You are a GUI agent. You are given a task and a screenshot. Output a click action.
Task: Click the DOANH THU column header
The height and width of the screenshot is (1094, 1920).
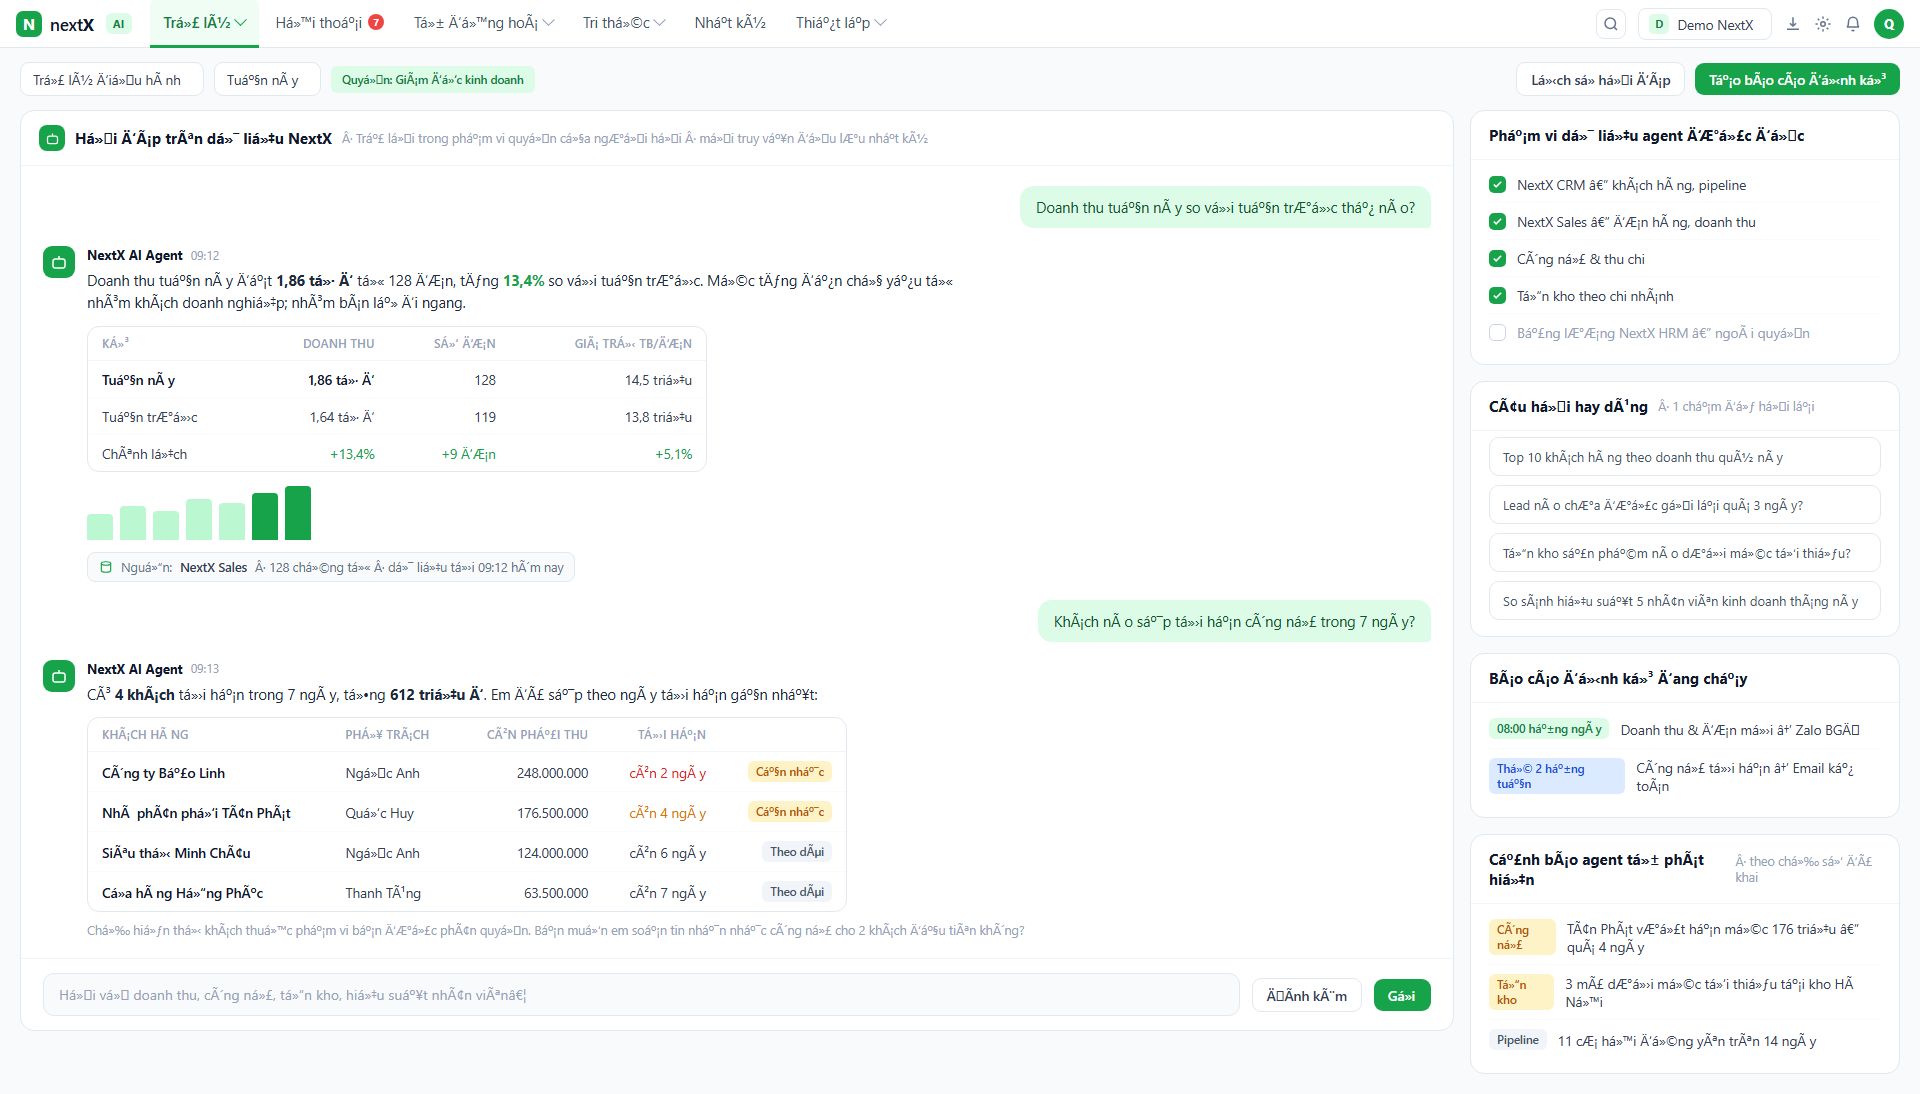click(338, 343)
